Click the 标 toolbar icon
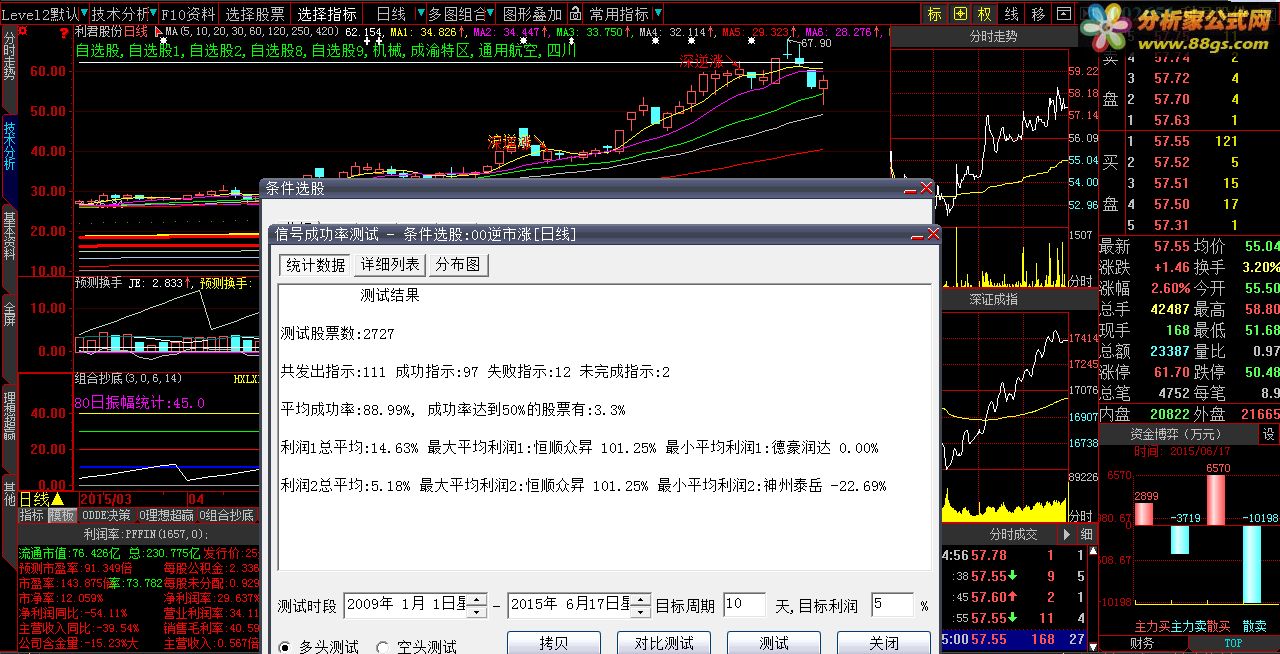 click(934, 14)
